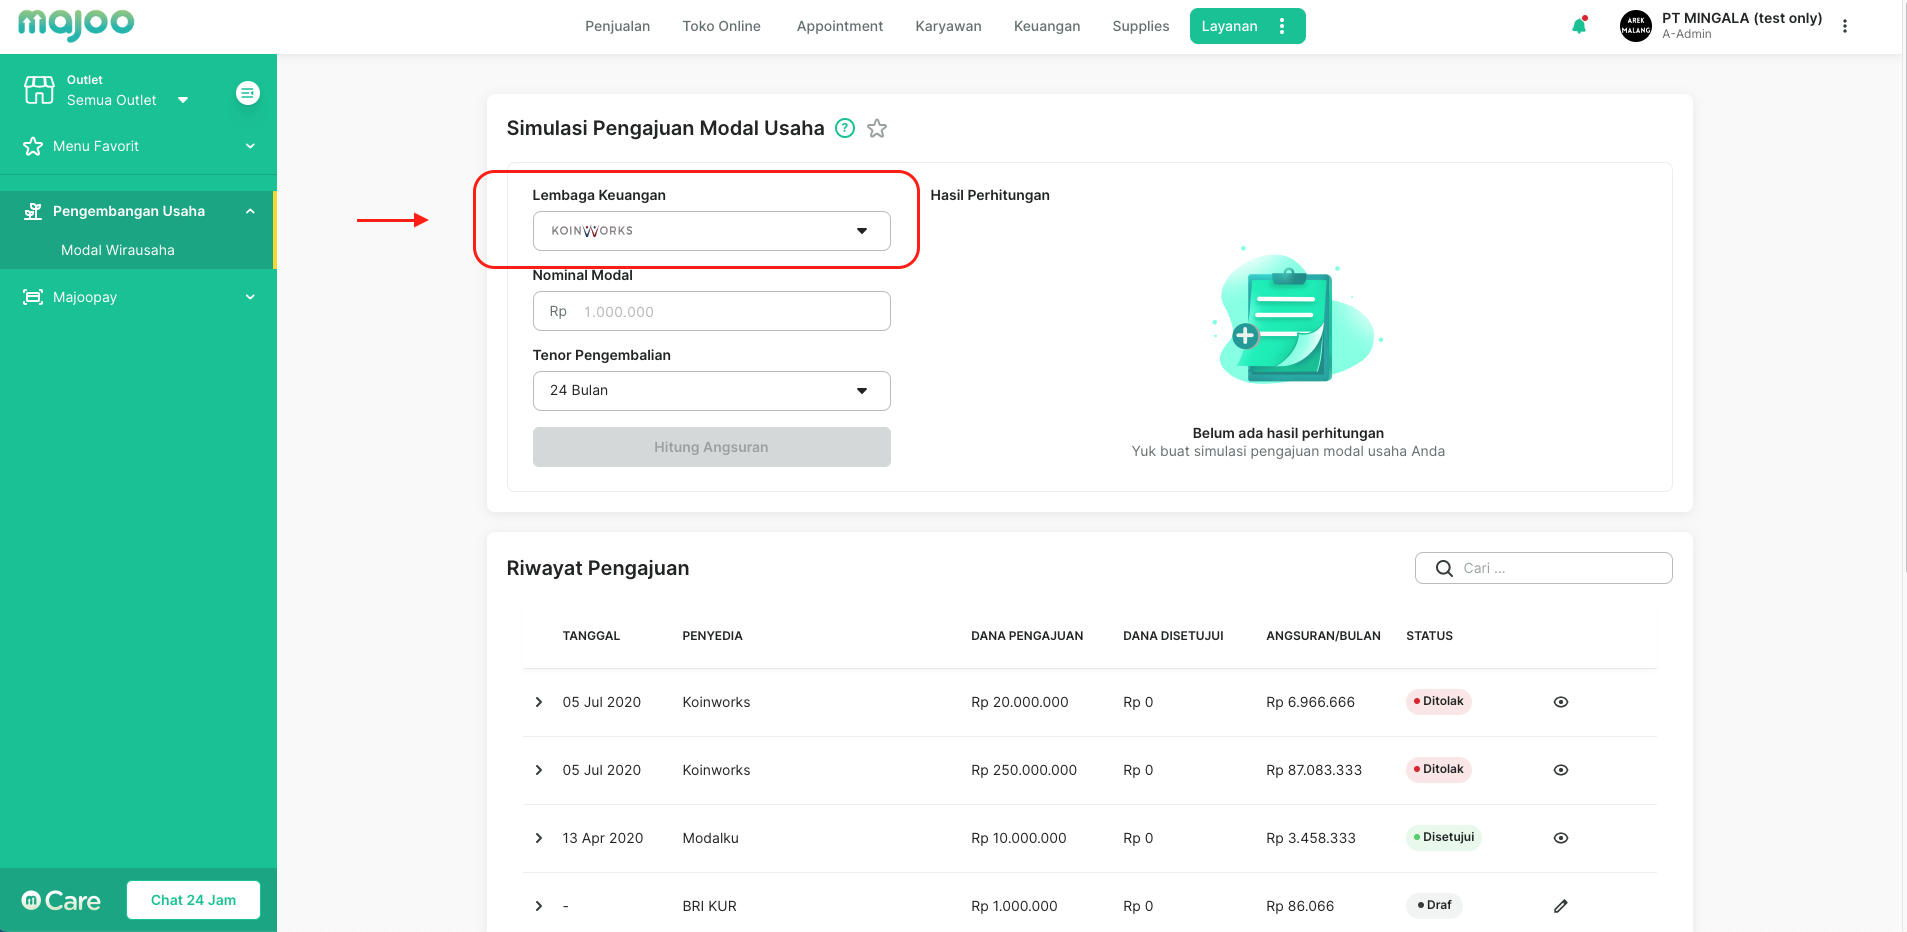Open the Keuangan menu
This screenshot has height=932, width=1907.
pyautogui.click(x=1047, y=26)
